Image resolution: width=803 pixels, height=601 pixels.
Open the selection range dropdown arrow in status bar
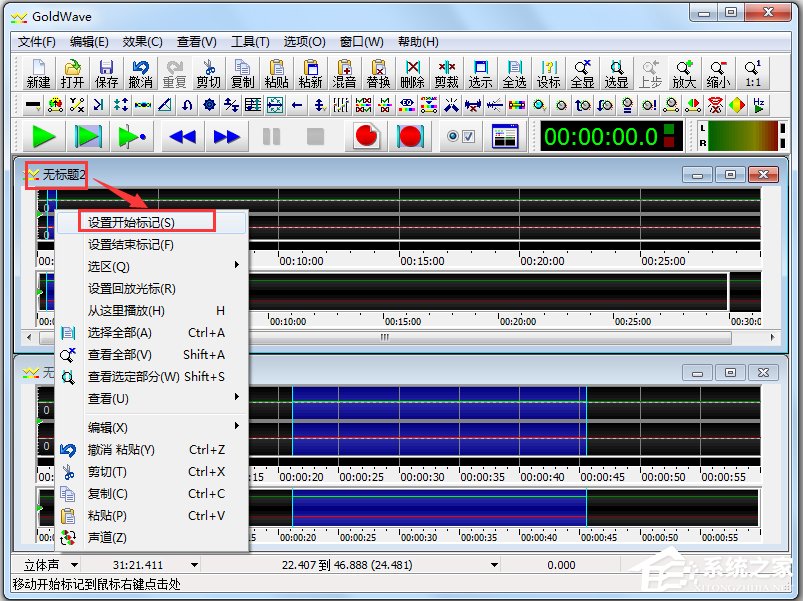tap(494, 565)
